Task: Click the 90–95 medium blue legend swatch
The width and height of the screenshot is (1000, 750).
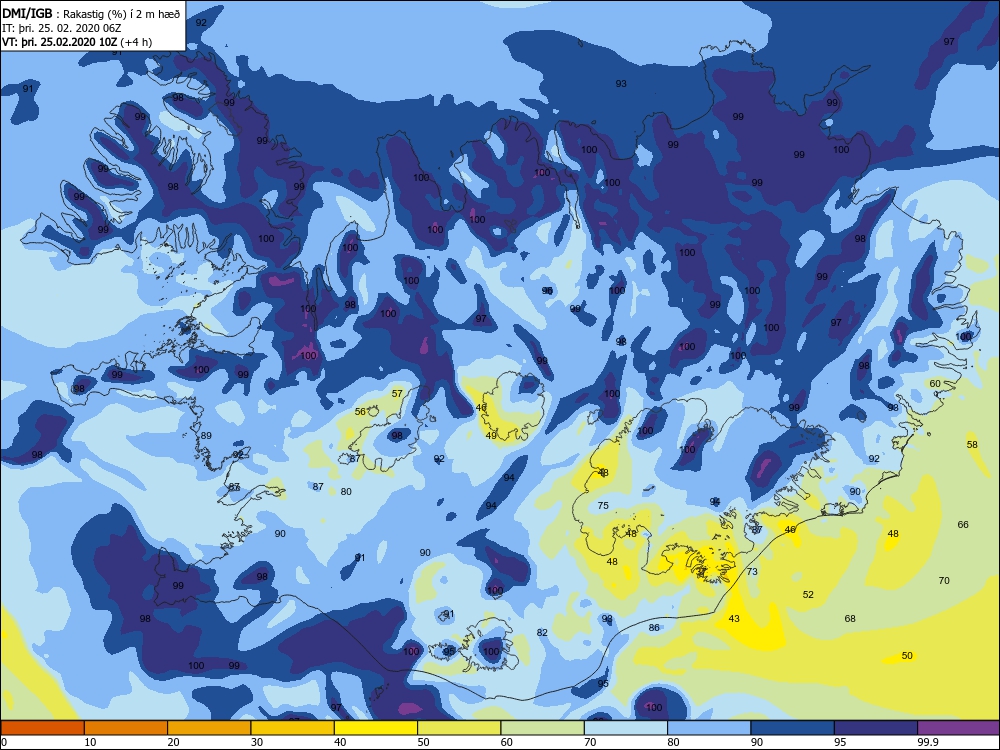Action: point(793,728)
